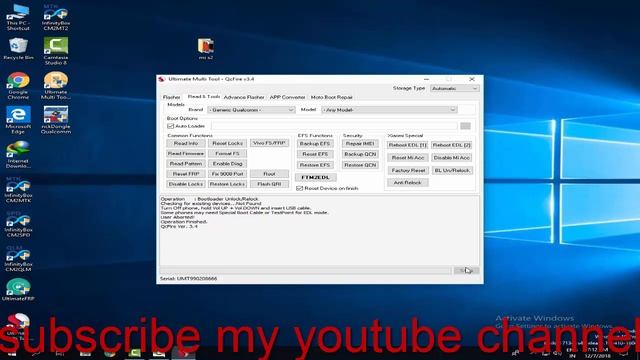The image size is (640, 360).
Task: Select the rckDongle Qualcomm desktop icon
Action: point(56,120)
